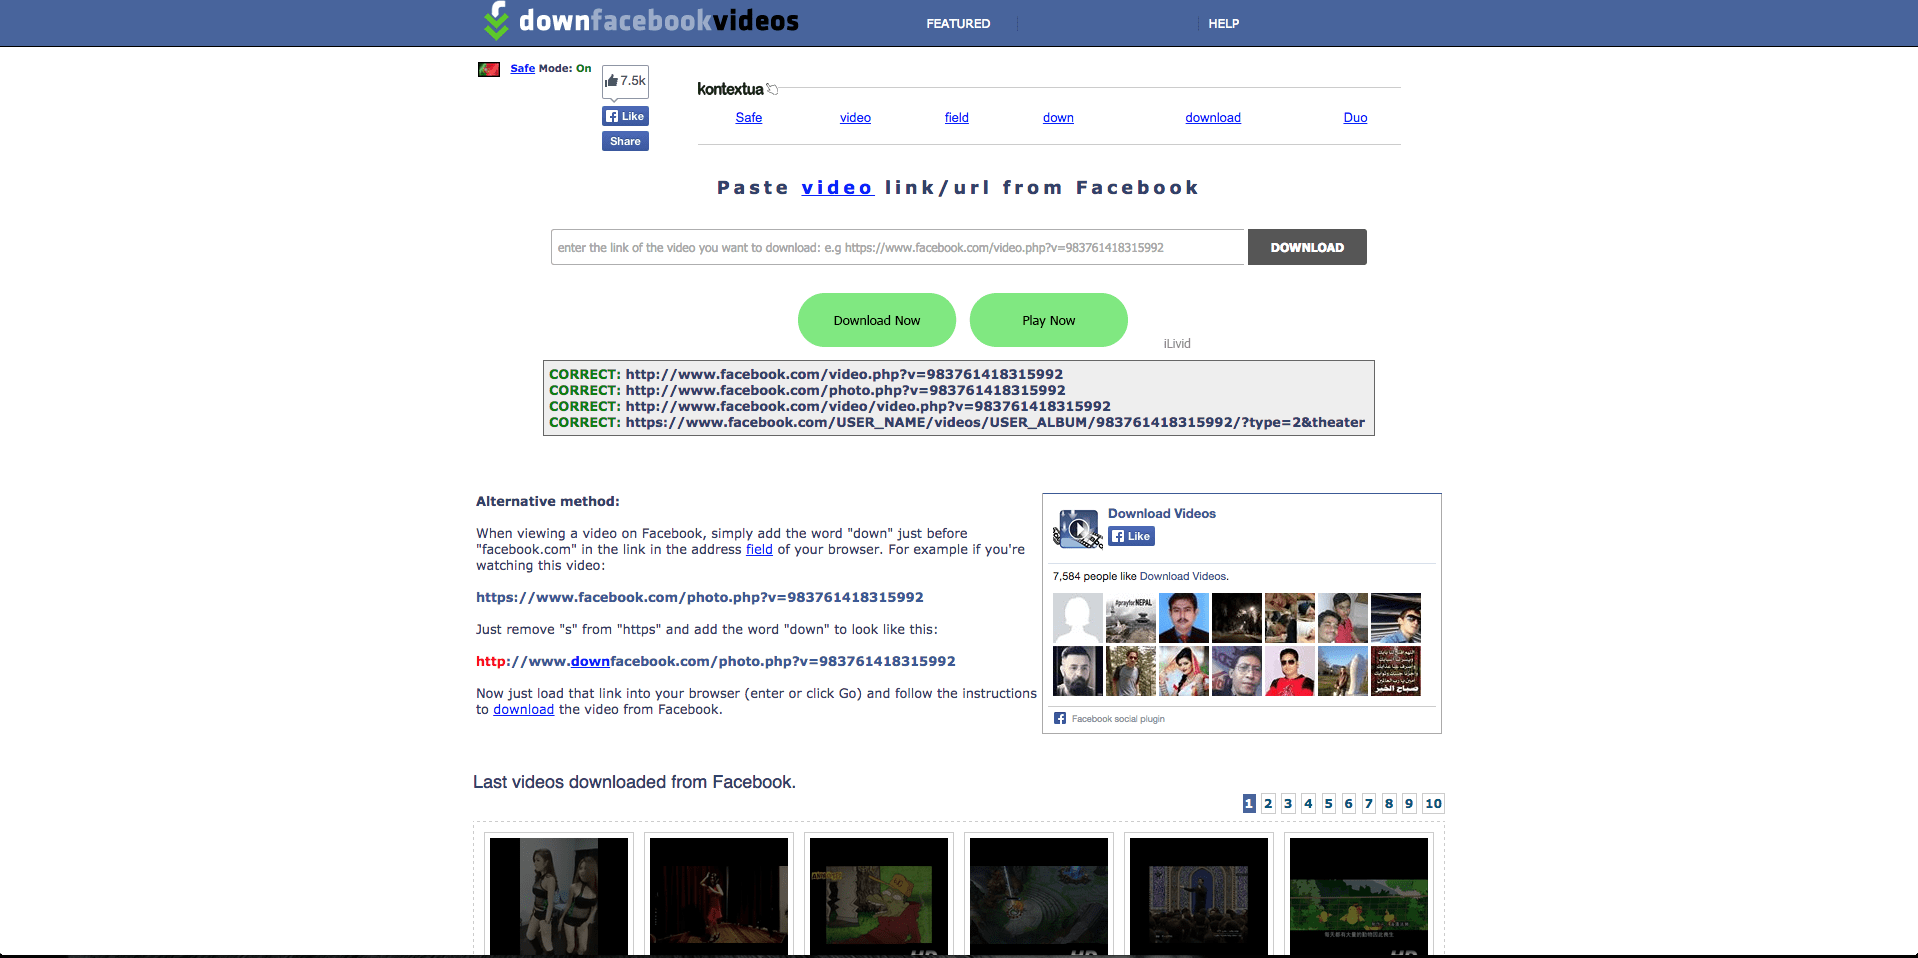Click the 7.5k thumbs-up counter
This screenshot has height=958, width=1918.
pyautogui.click(x=626, y=81)
